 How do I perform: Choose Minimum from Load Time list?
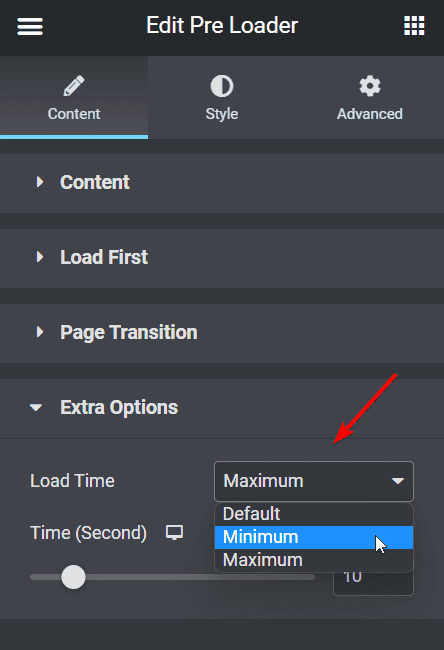pyautogui.click(x=314, y=537)
